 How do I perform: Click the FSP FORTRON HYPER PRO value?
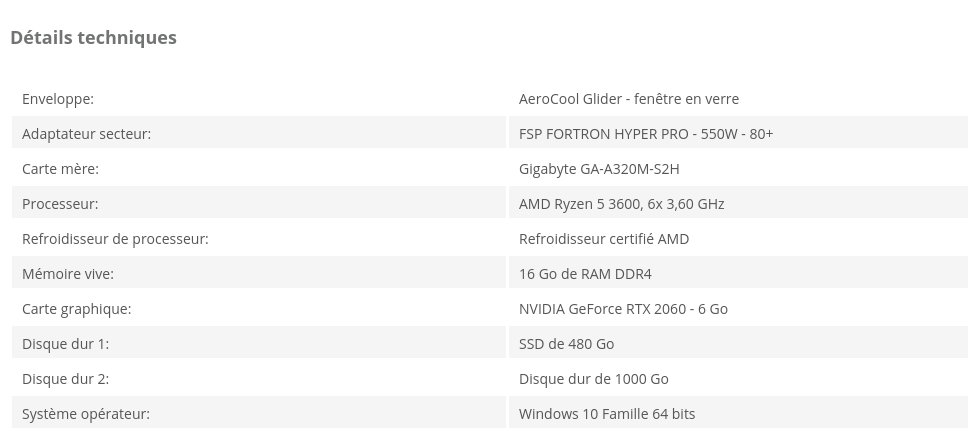point(646,134)
